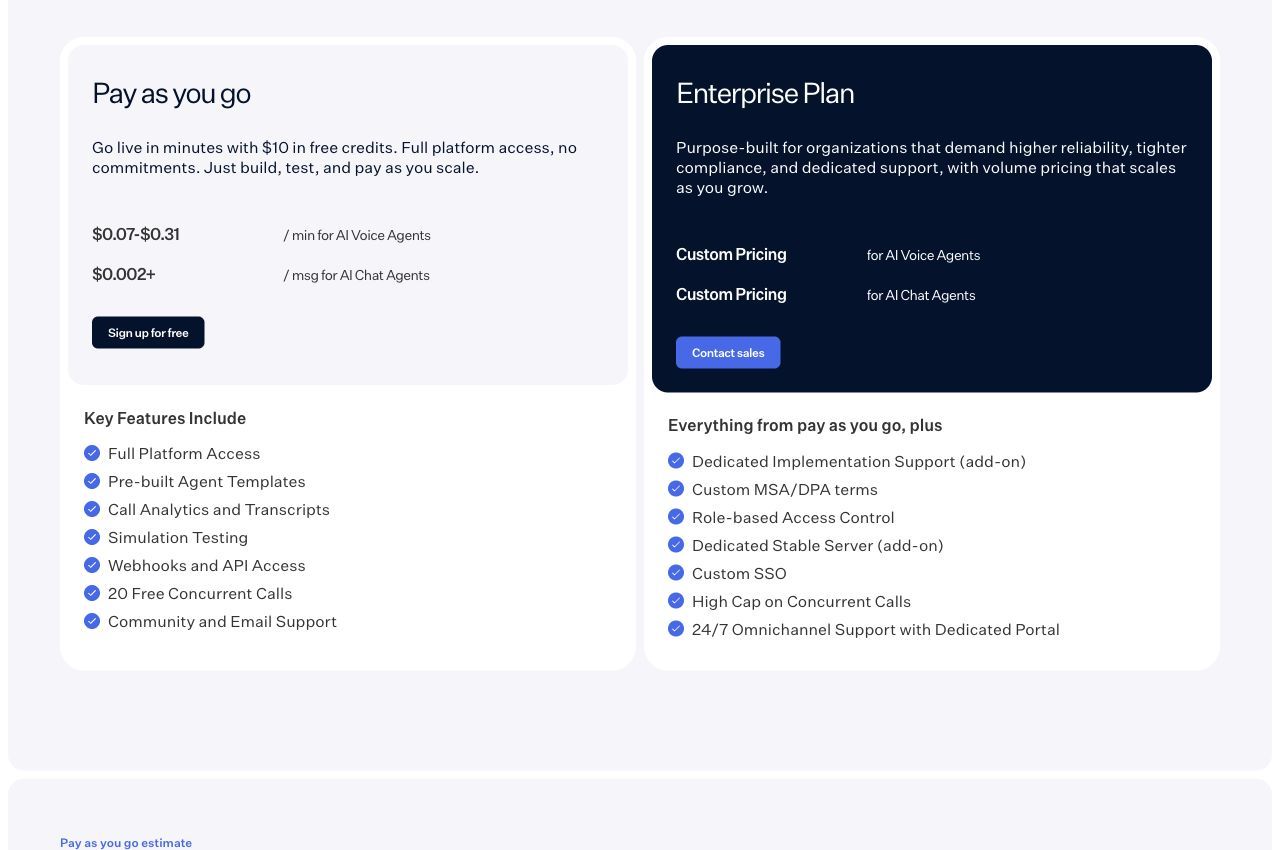Click the Webhooks and API Access text
The image size is (1280, 850).
[207, 565]
